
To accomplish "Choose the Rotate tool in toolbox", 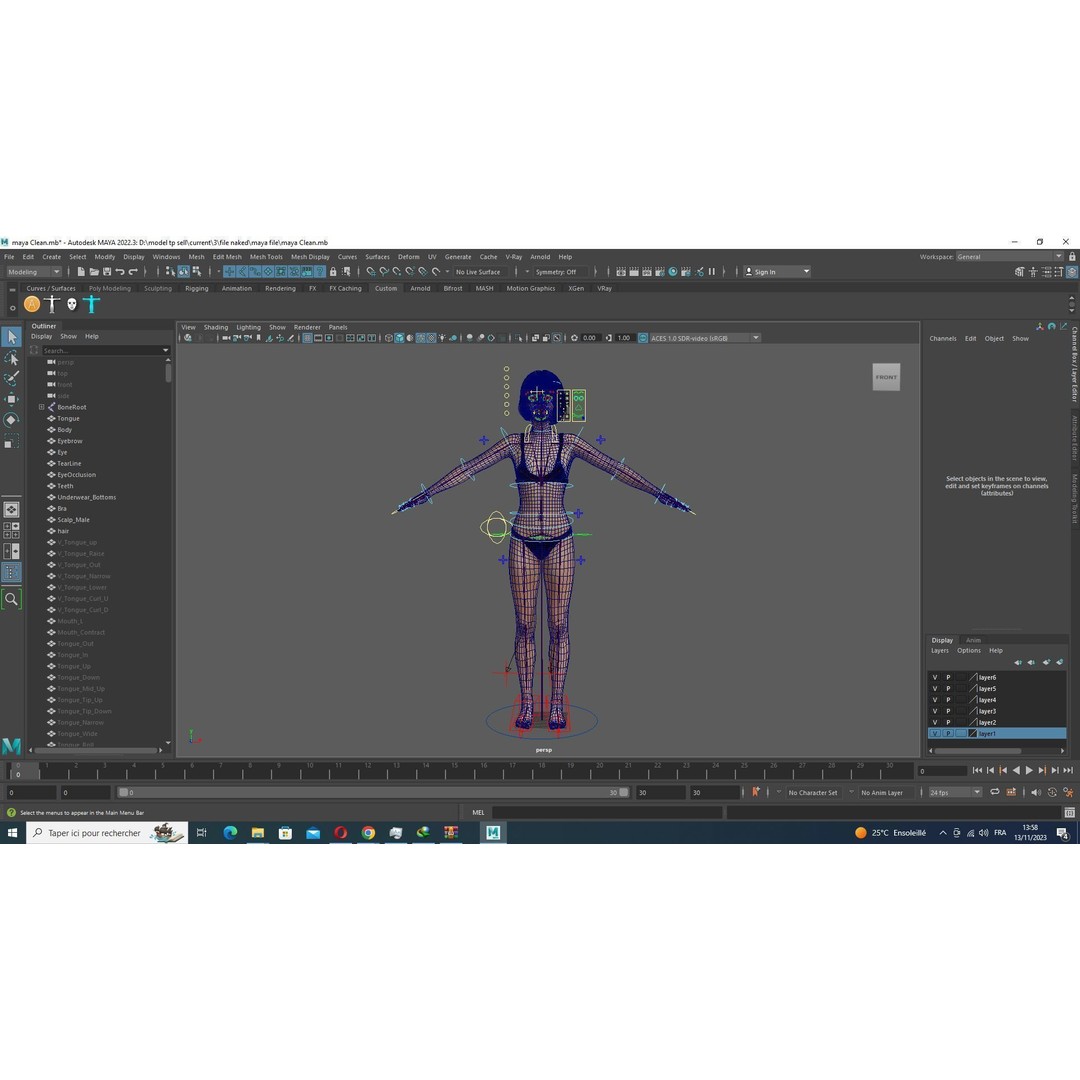I will (12, 420).
